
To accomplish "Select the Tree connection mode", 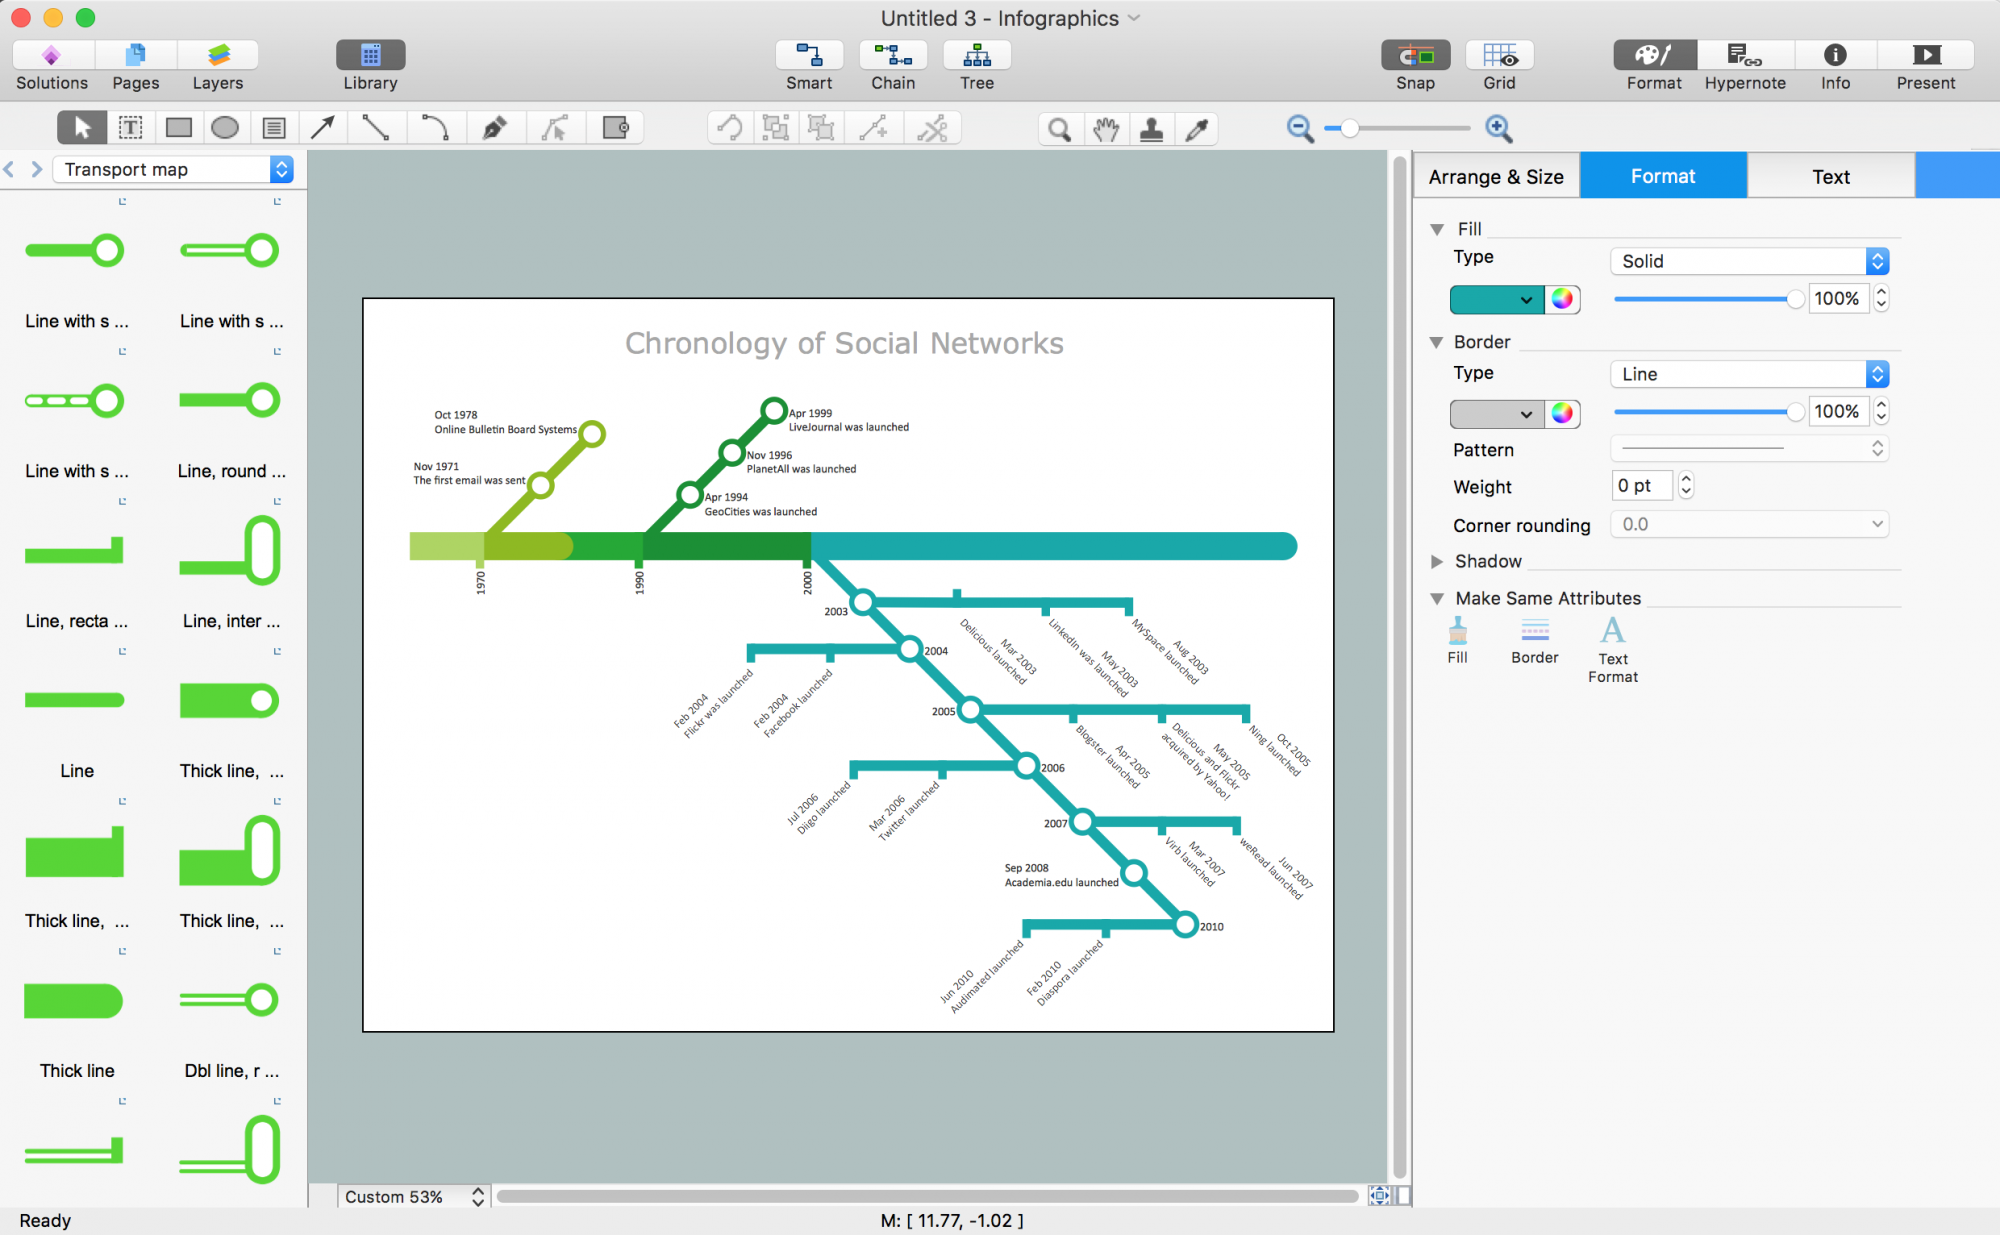I will click(x=977, y=66).
